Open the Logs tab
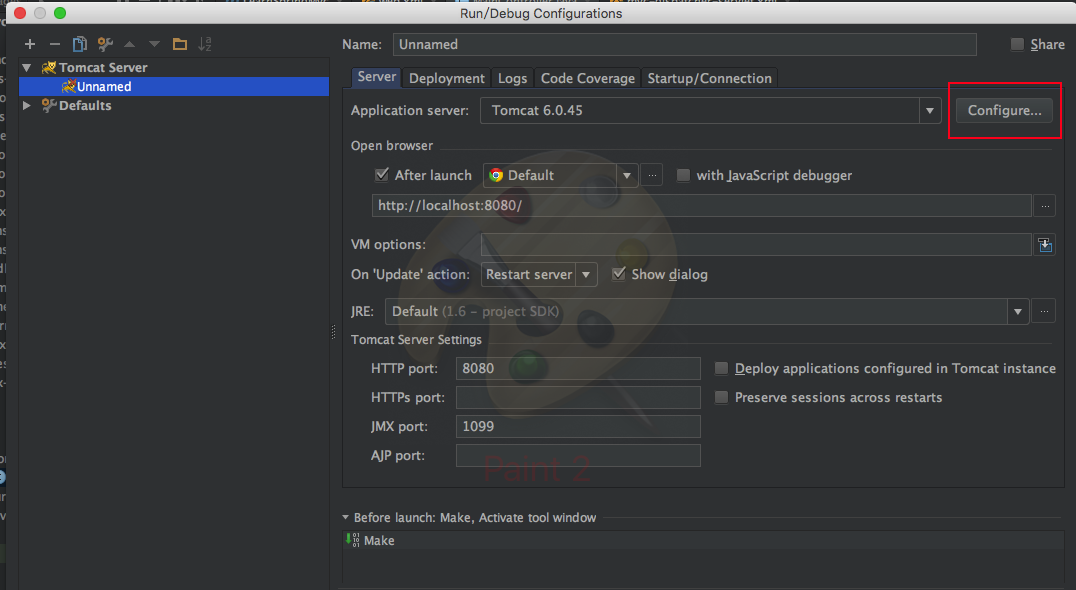This screenshot has width=1076, height=590. pyautogui.click(x=513, y=78)
